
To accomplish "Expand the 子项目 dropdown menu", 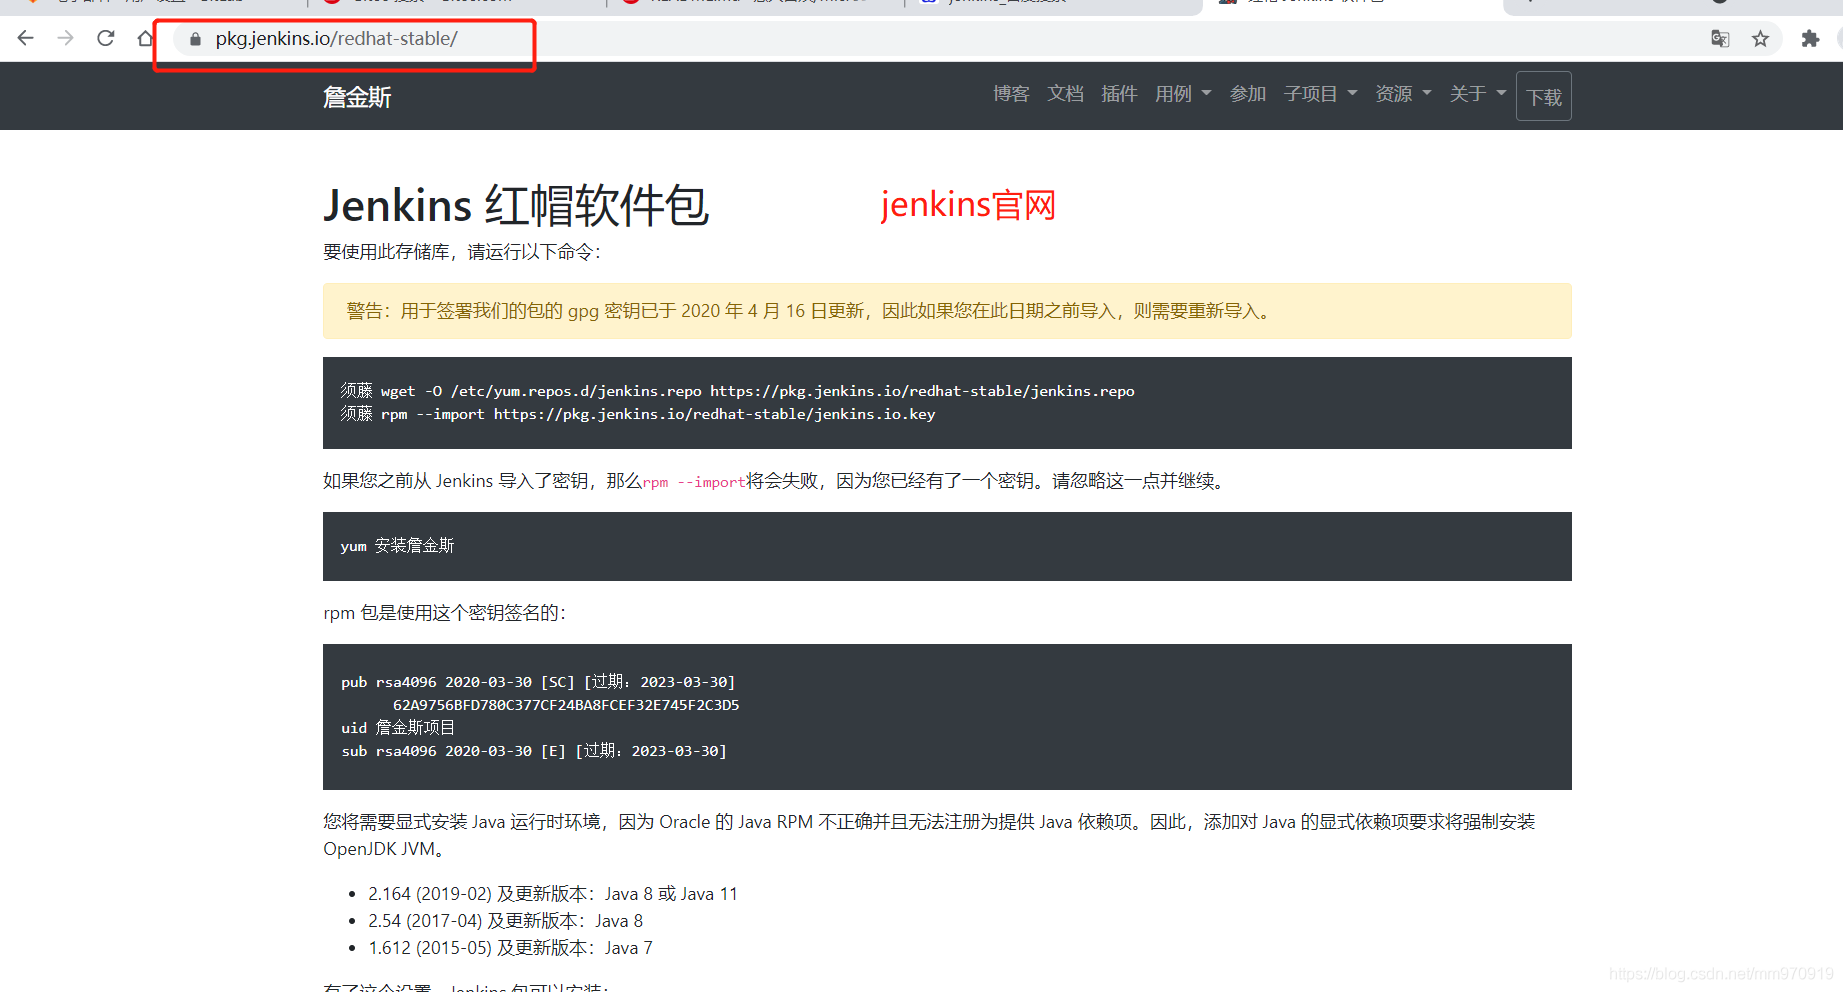I will [x=1320, y=94].
